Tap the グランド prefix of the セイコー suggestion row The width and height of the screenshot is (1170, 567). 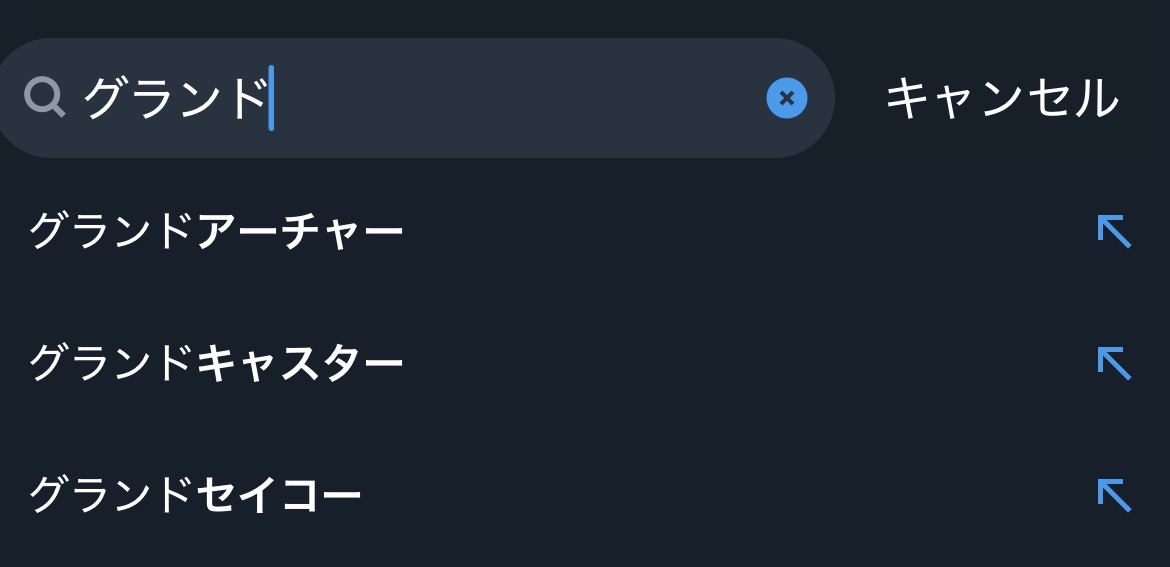click(111, 495)
